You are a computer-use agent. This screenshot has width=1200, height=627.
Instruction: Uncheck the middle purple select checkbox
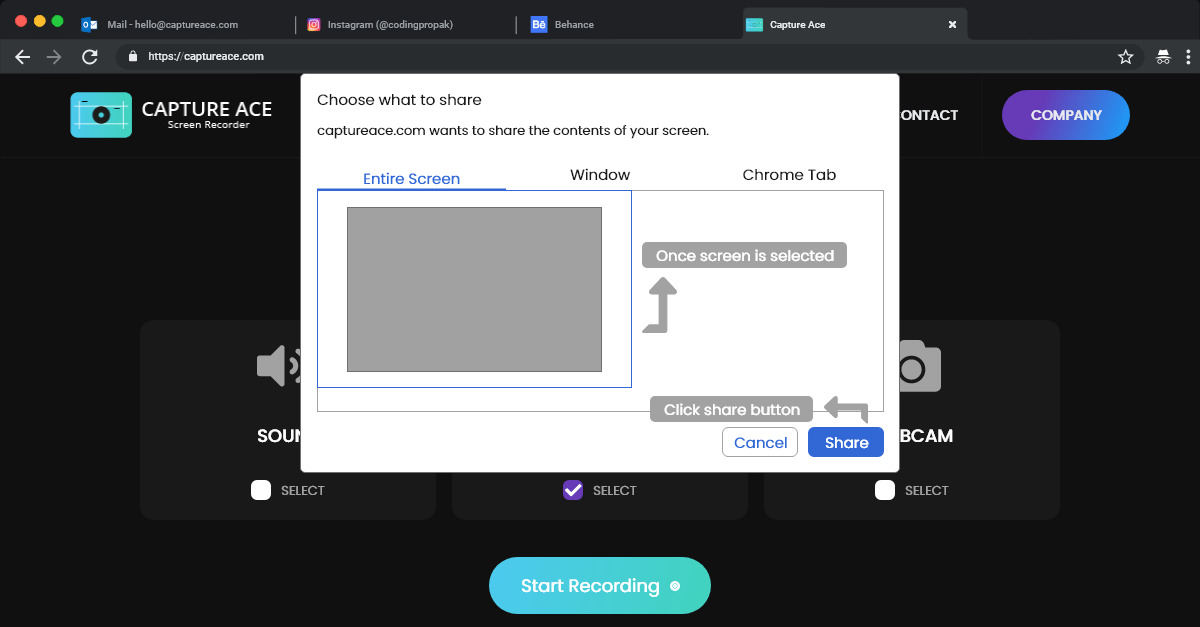[573, 490]
